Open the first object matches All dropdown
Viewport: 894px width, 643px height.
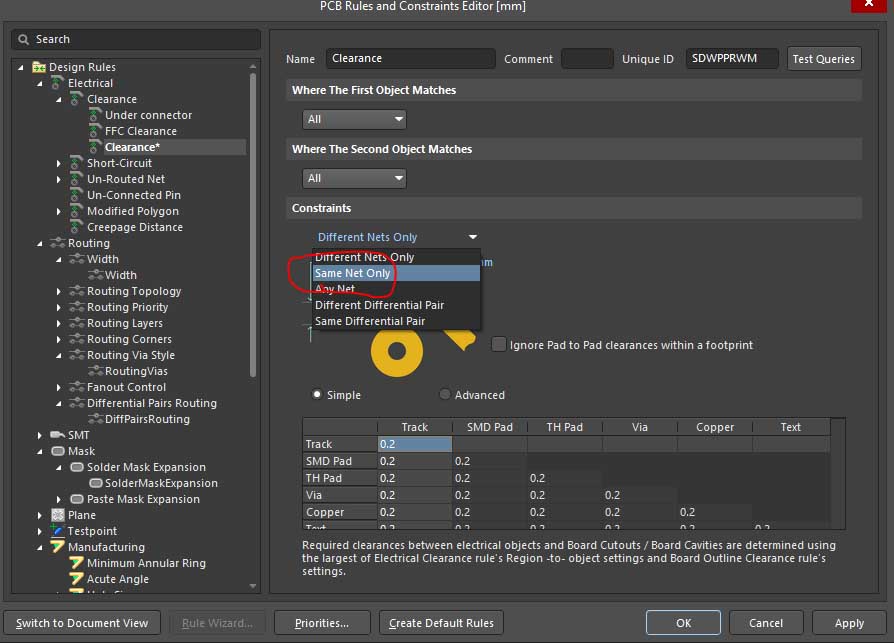point(354,119)
